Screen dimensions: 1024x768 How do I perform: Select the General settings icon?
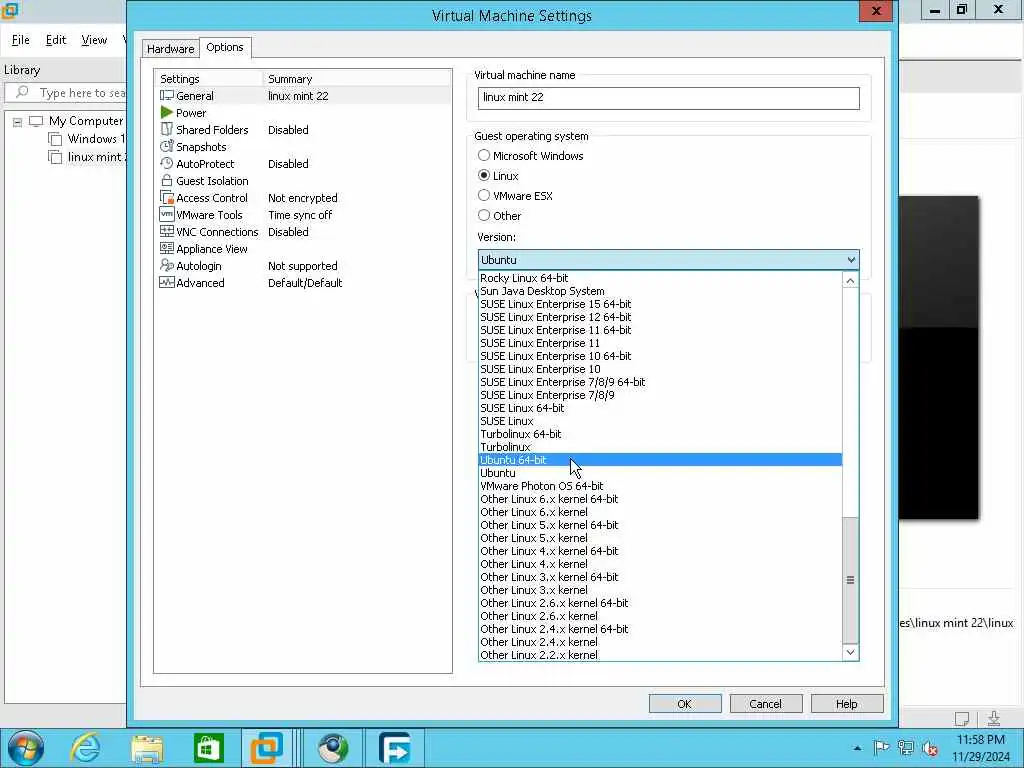[167, 95]
